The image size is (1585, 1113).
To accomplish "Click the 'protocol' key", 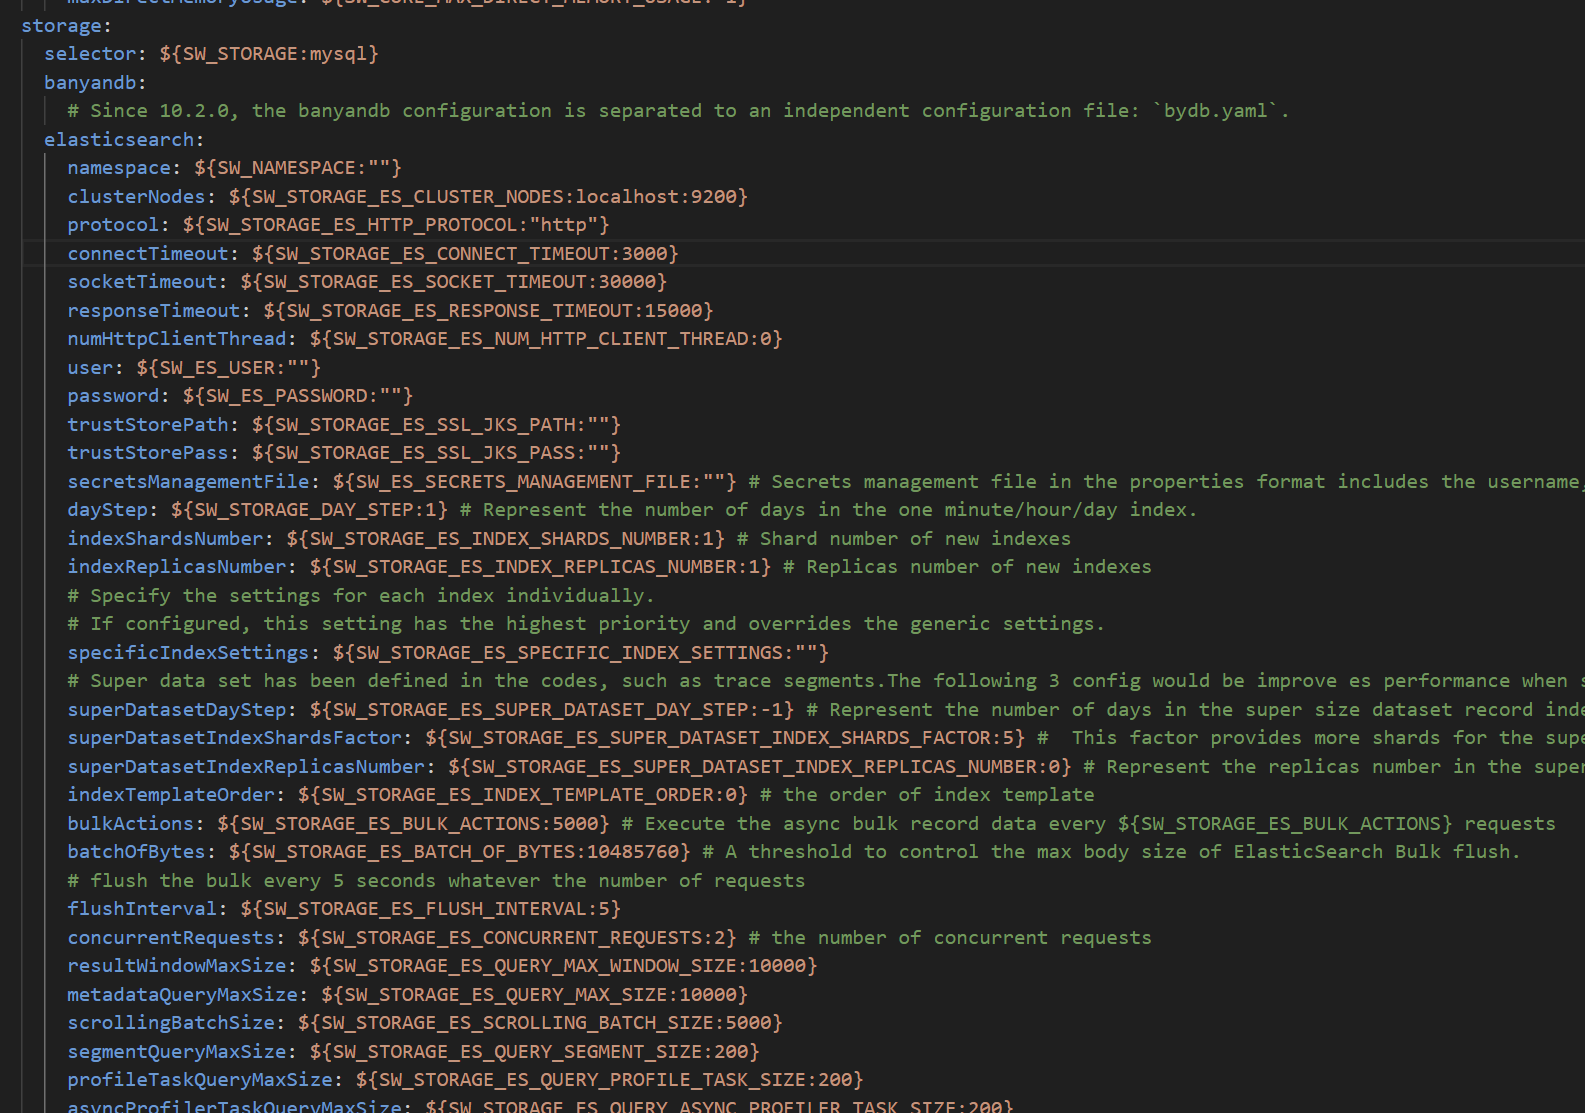I will (113, 225).
